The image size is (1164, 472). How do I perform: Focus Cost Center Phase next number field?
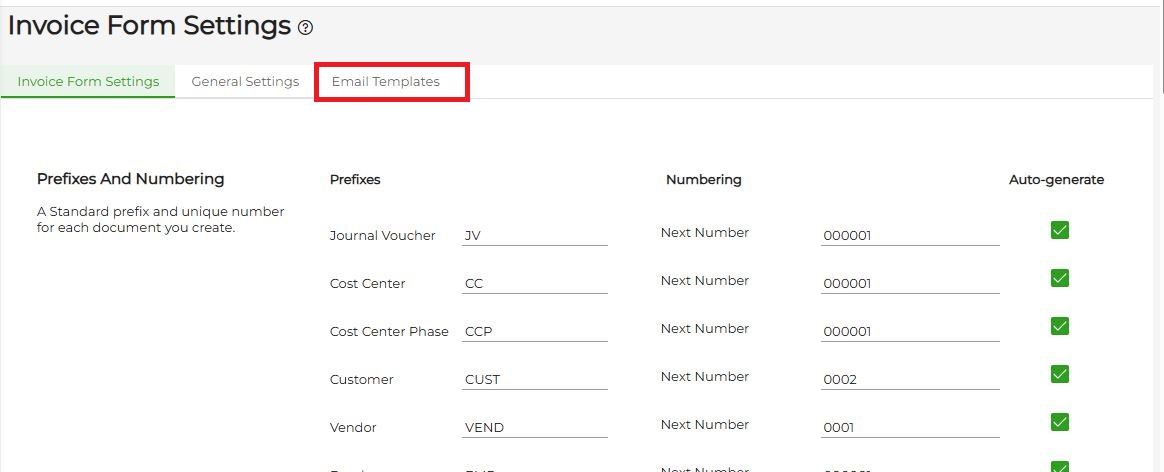pyautogui.click(x=909, y=332)
